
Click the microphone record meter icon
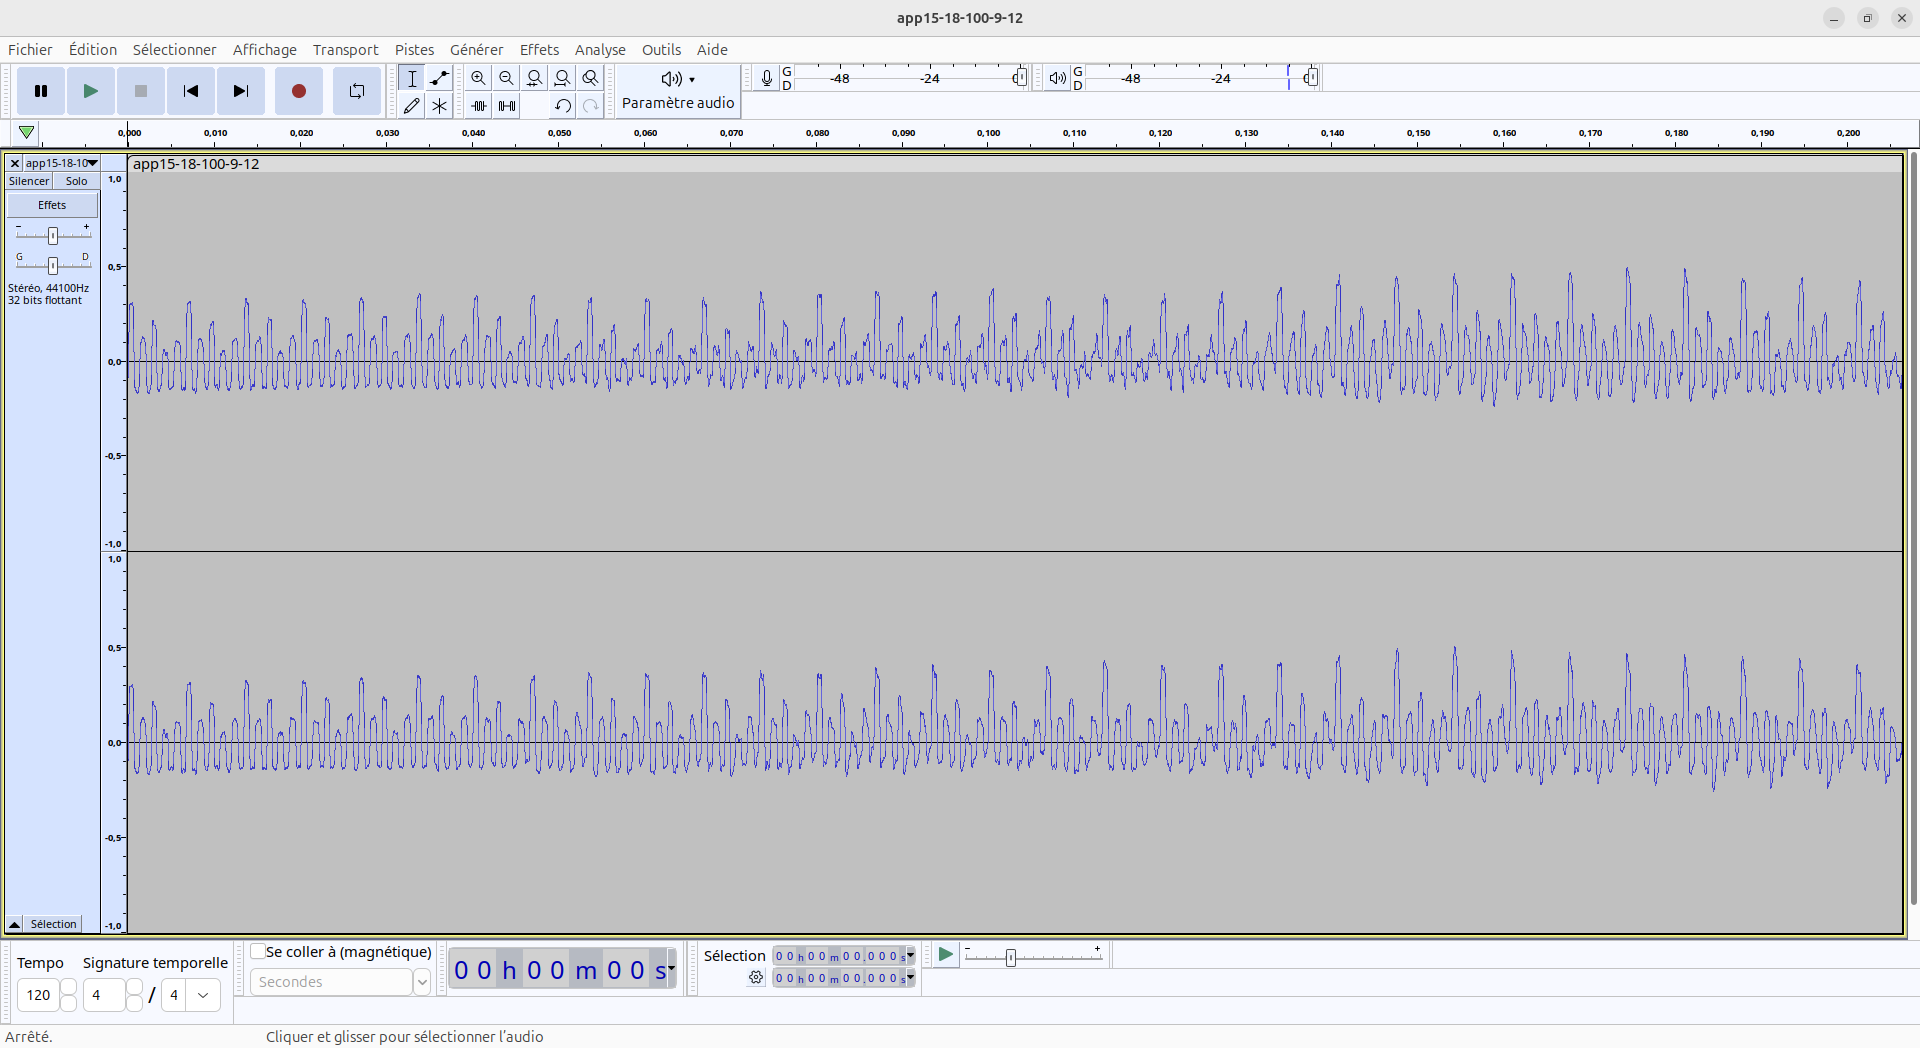(x=766, y=78)
